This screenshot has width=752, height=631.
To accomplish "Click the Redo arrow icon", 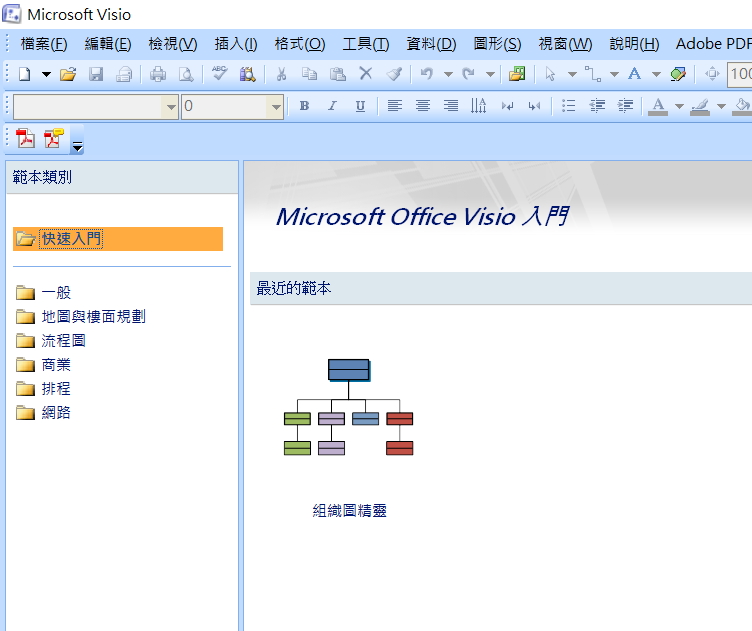I will [x=469, y=74].
